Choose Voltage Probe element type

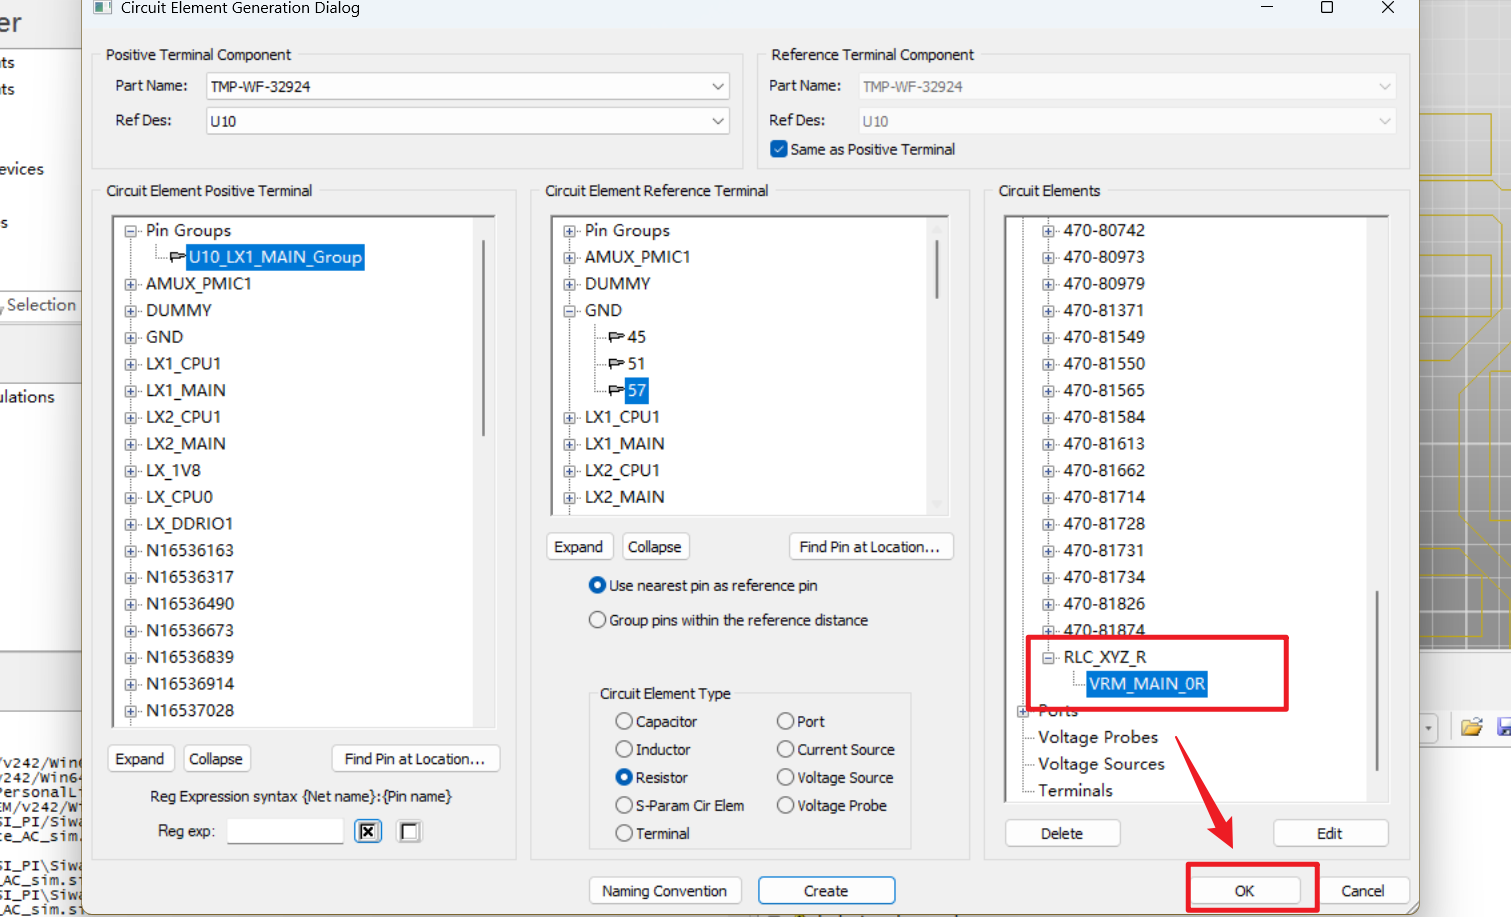(x=785, y=805)
